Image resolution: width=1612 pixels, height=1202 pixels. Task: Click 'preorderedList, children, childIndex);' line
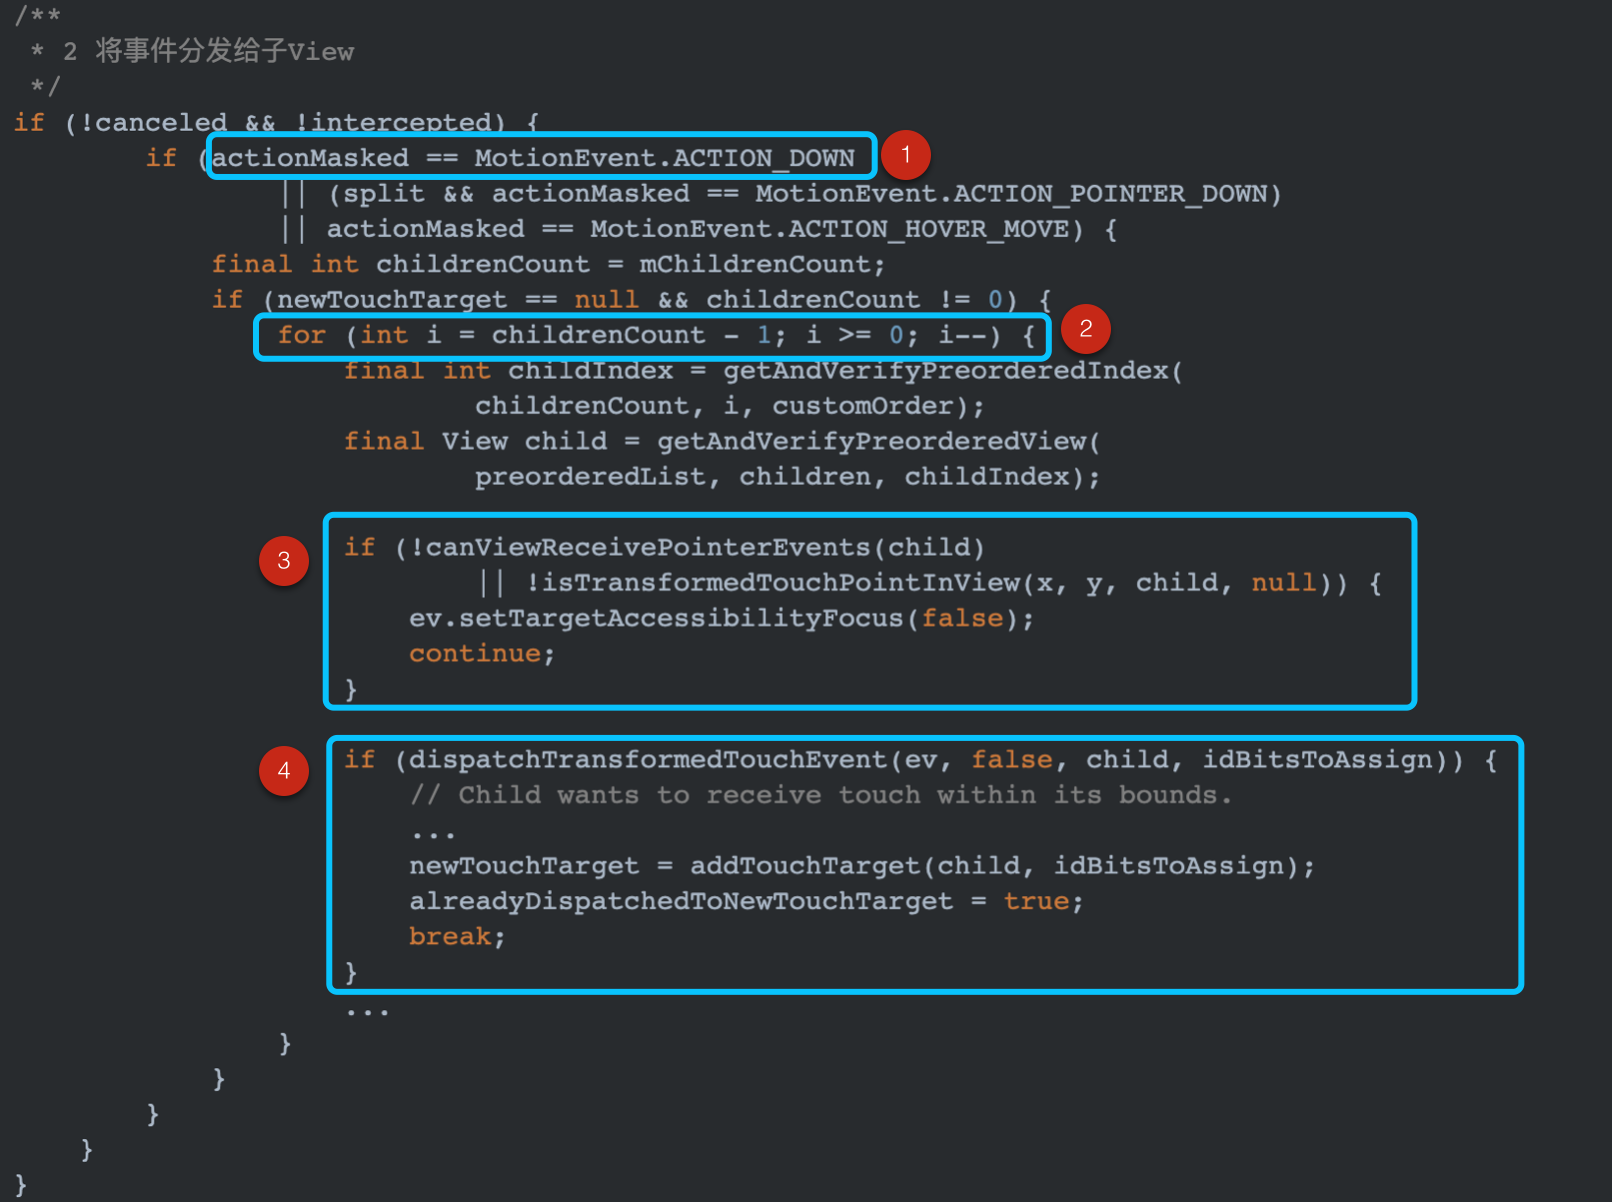tap(787, 477)
